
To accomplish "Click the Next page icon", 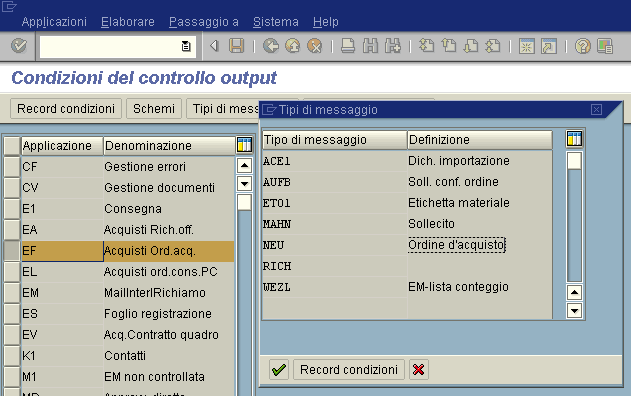I will click(470, 46).
